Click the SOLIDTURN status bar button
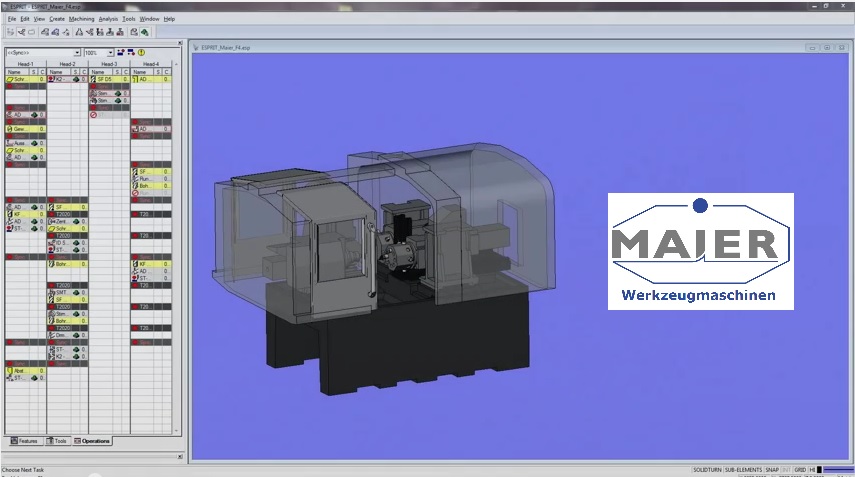 tap(706, 469)
